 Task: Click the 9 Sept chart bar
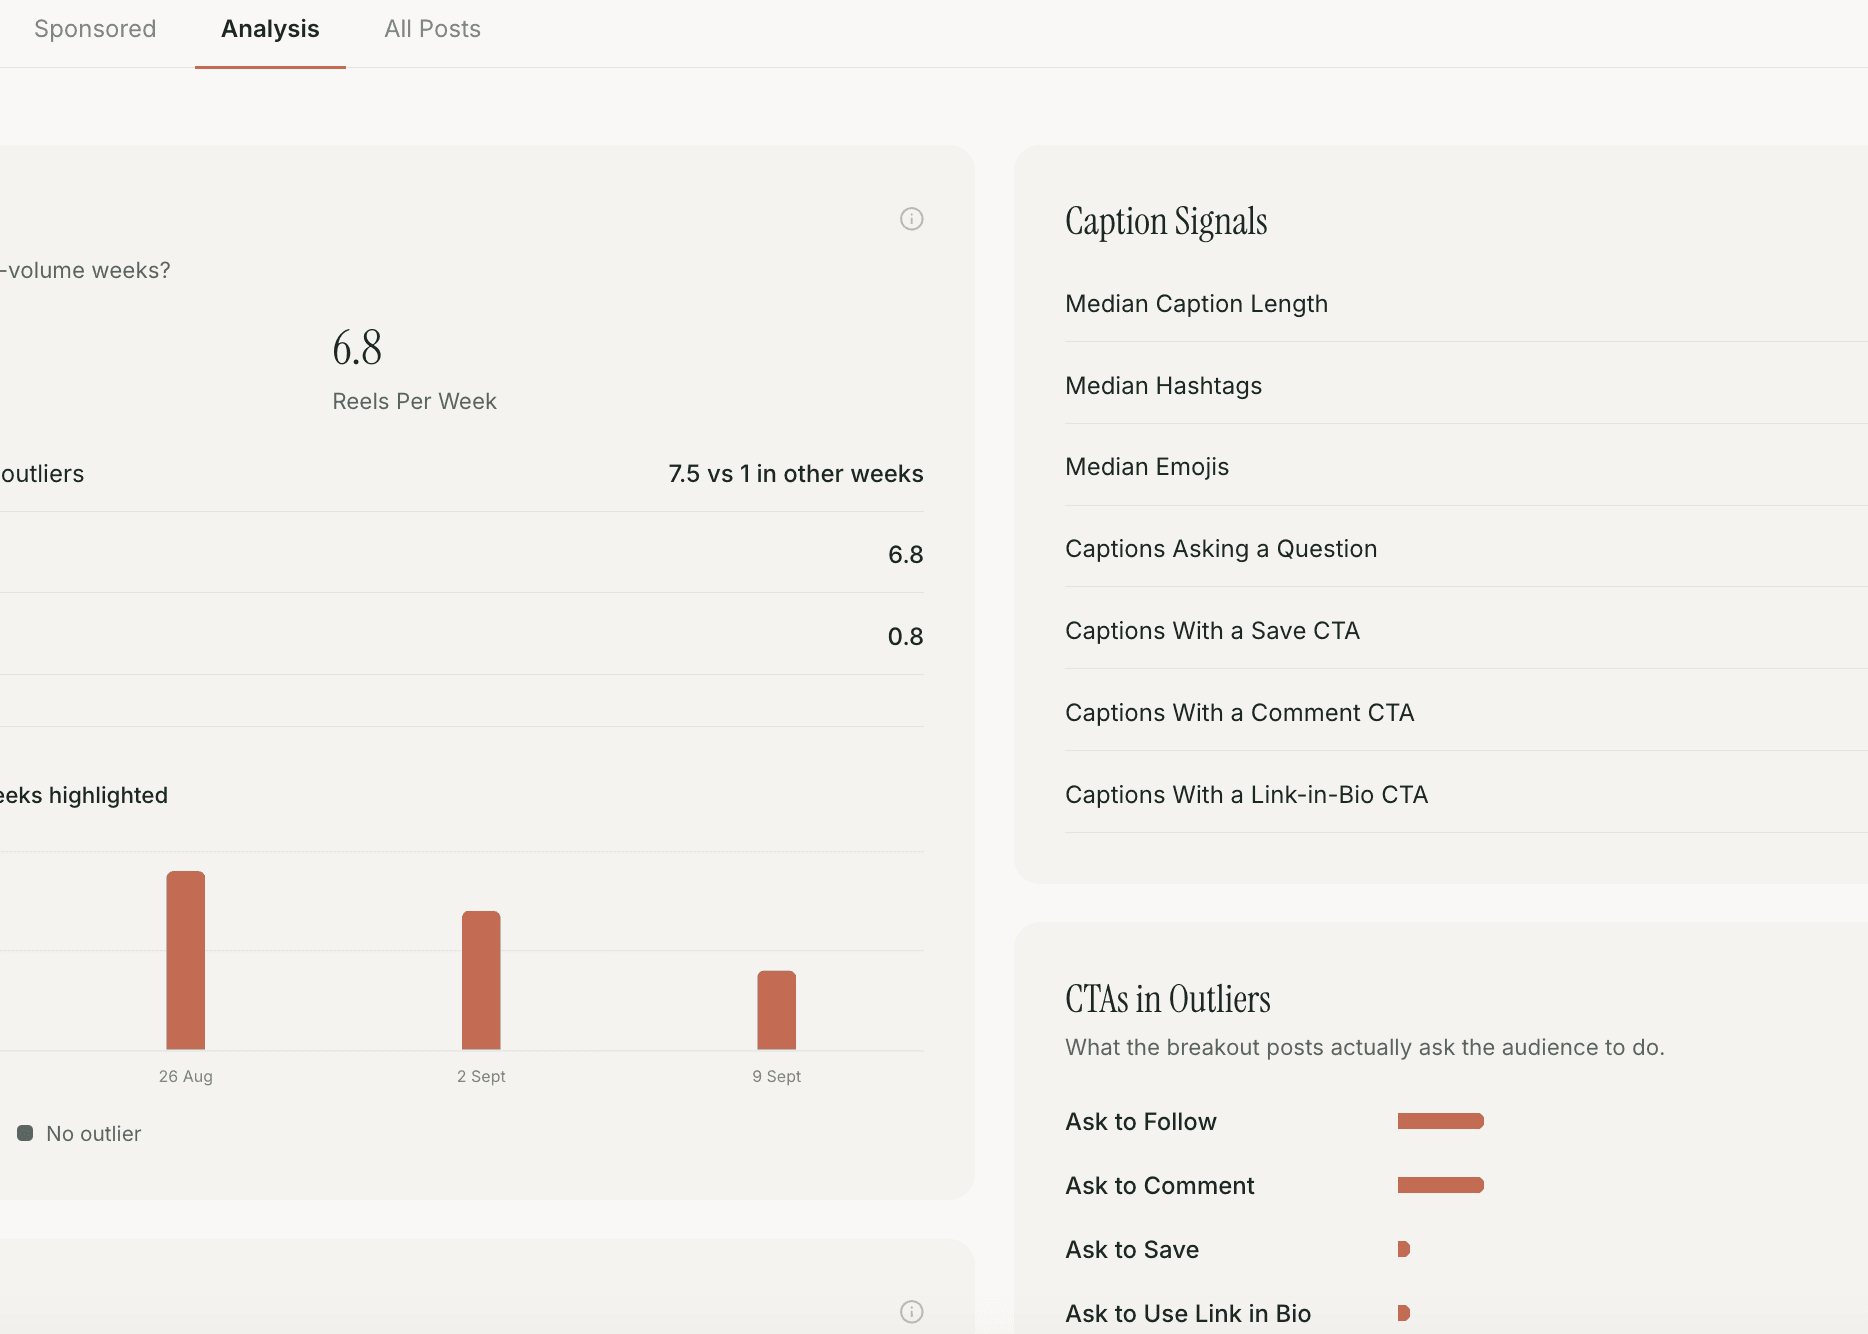tap(777, 1010)
